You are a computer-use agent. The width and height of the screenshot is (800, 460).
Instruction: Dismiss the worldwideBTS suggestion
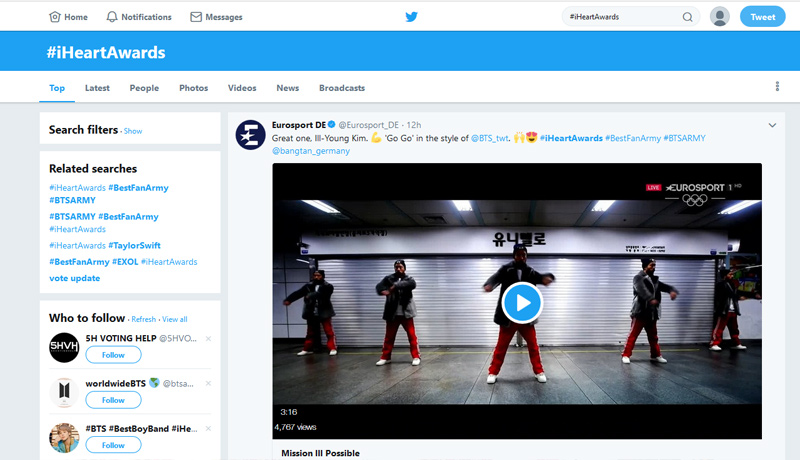(208, 384)
